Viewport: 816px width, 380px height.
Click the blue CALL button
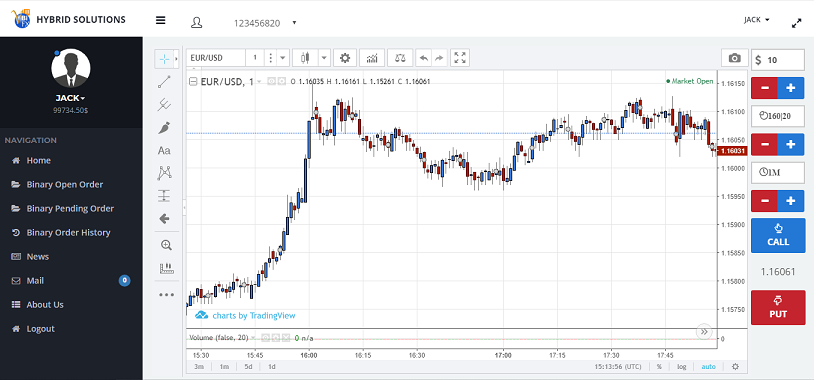778,235
